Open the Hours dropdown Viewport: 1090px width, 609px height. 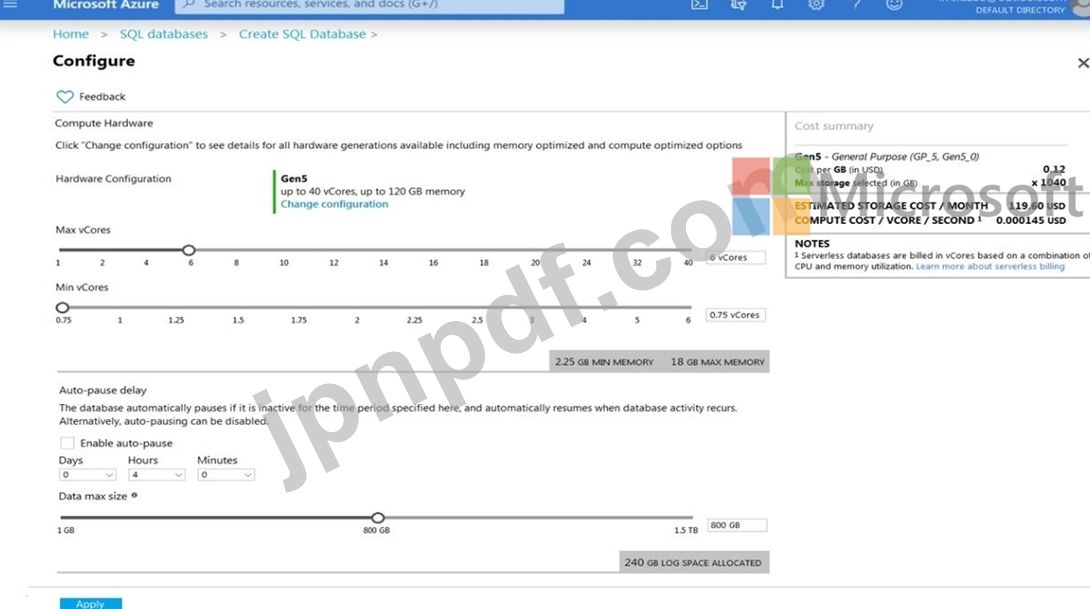pyautogui.click(x=156, y=475)
